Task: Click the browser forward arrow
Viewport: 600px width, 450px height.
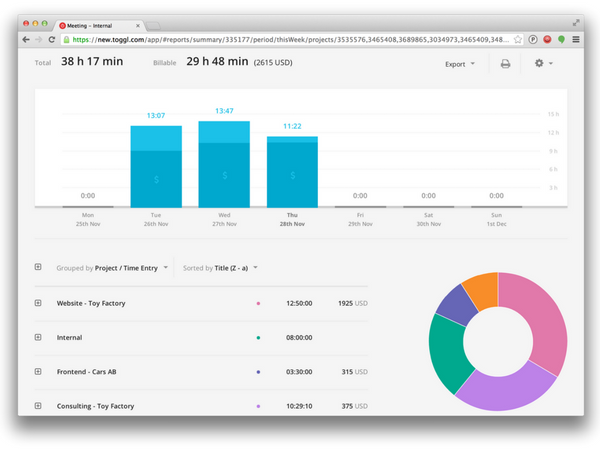Action: [39, 39]
